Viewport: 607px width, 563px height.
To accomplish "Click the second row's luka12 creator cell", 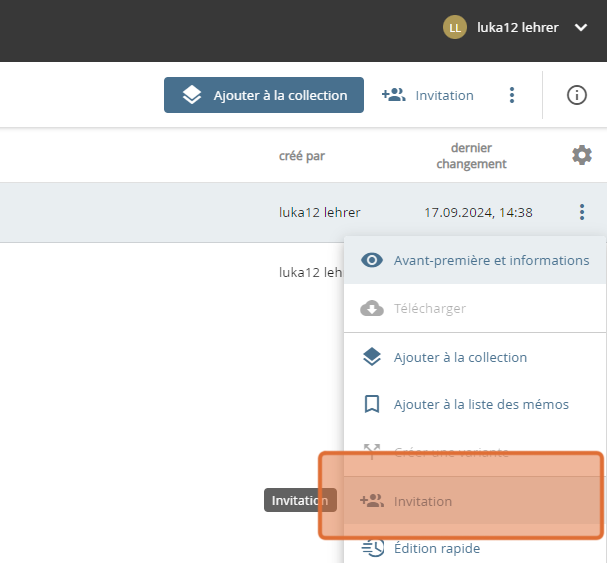I will coord(310,271).
